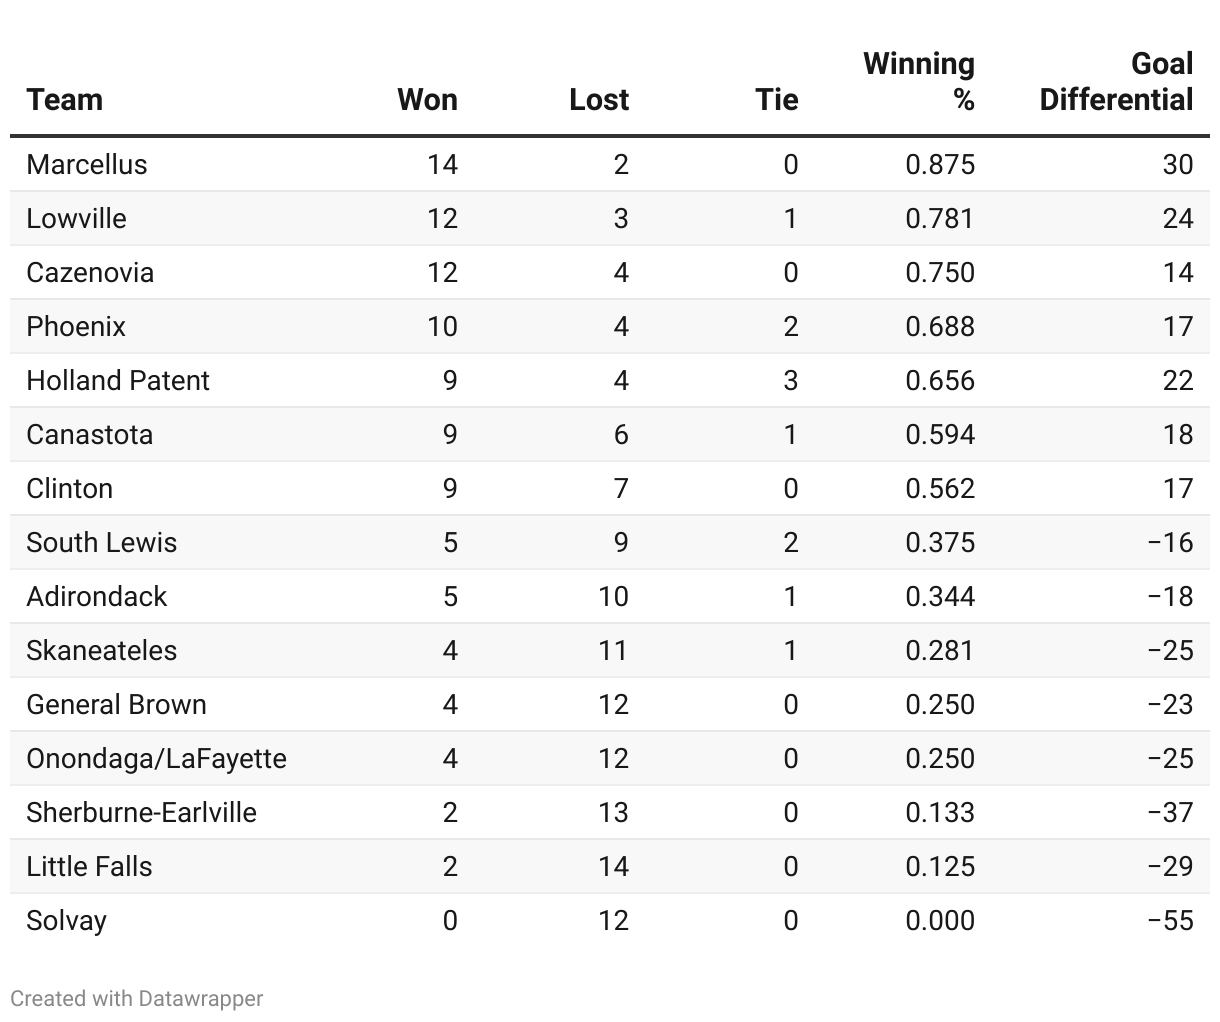Click Marcellus winning percentage 0.875
The width and height of the screenshot is (1220, 1022).
click(940, 164)
